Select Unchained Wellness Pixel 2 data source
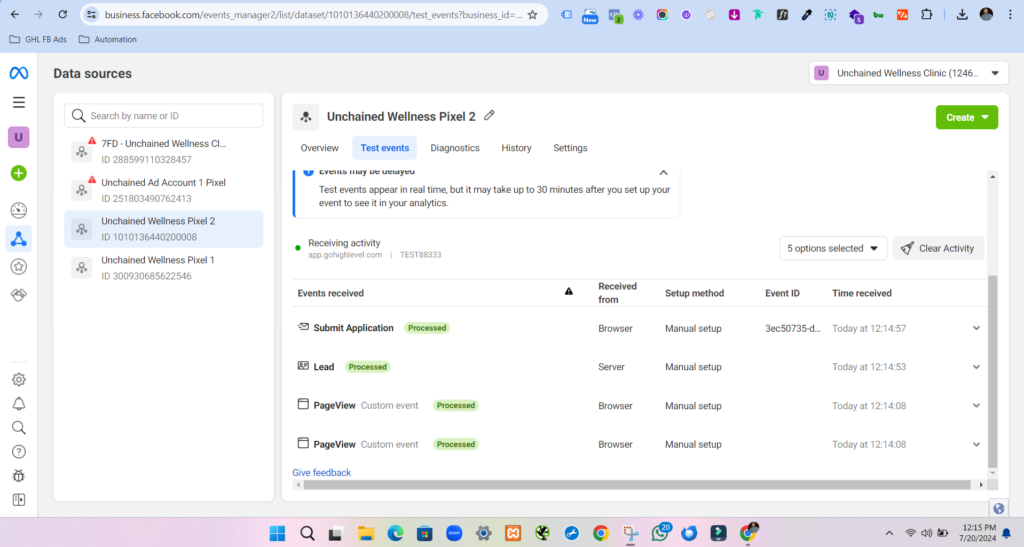This screenshot has width=1024, height=547. pos(163,229)
